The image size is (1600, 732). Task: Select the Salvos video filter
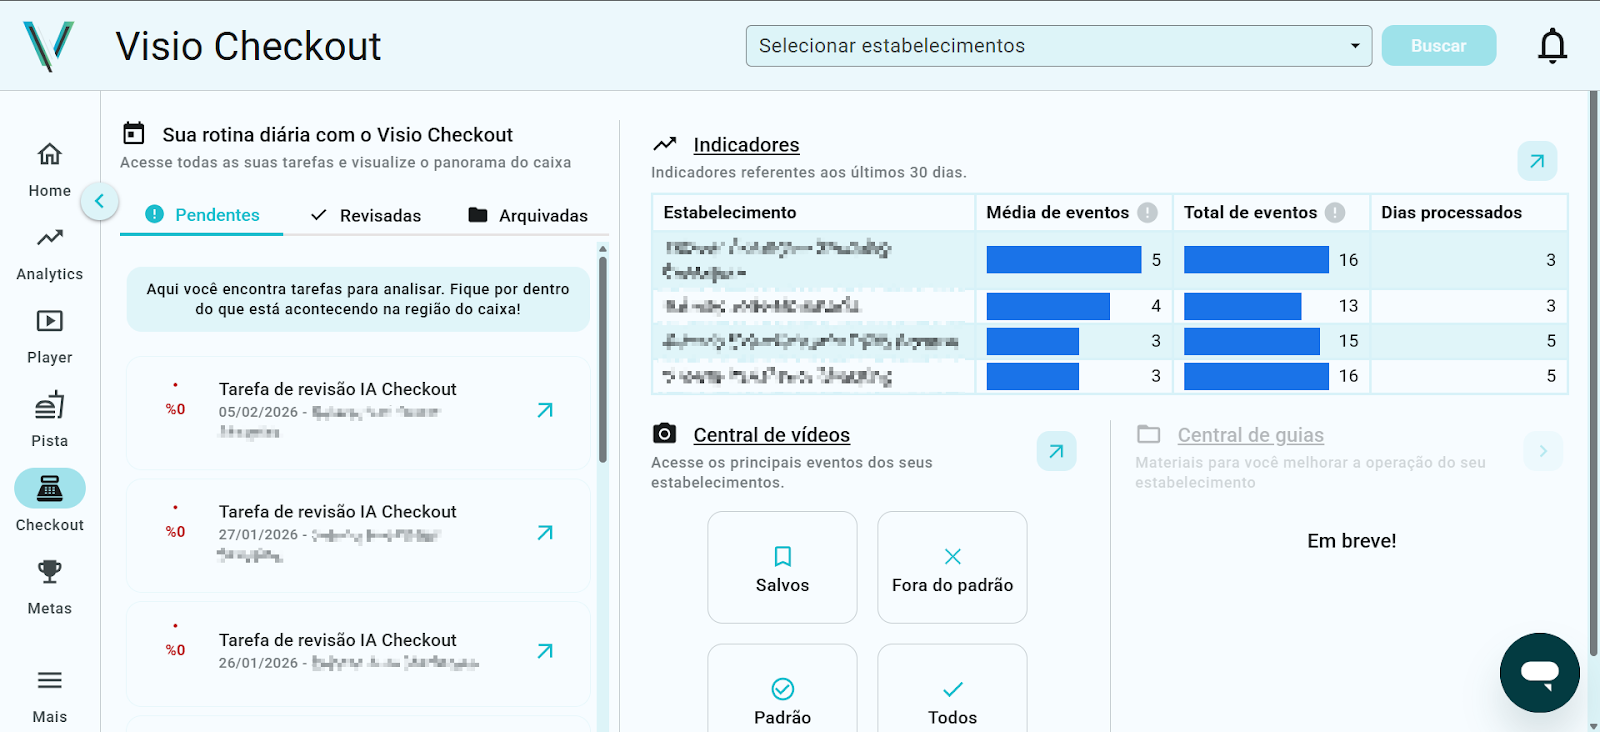pos(782,568)
